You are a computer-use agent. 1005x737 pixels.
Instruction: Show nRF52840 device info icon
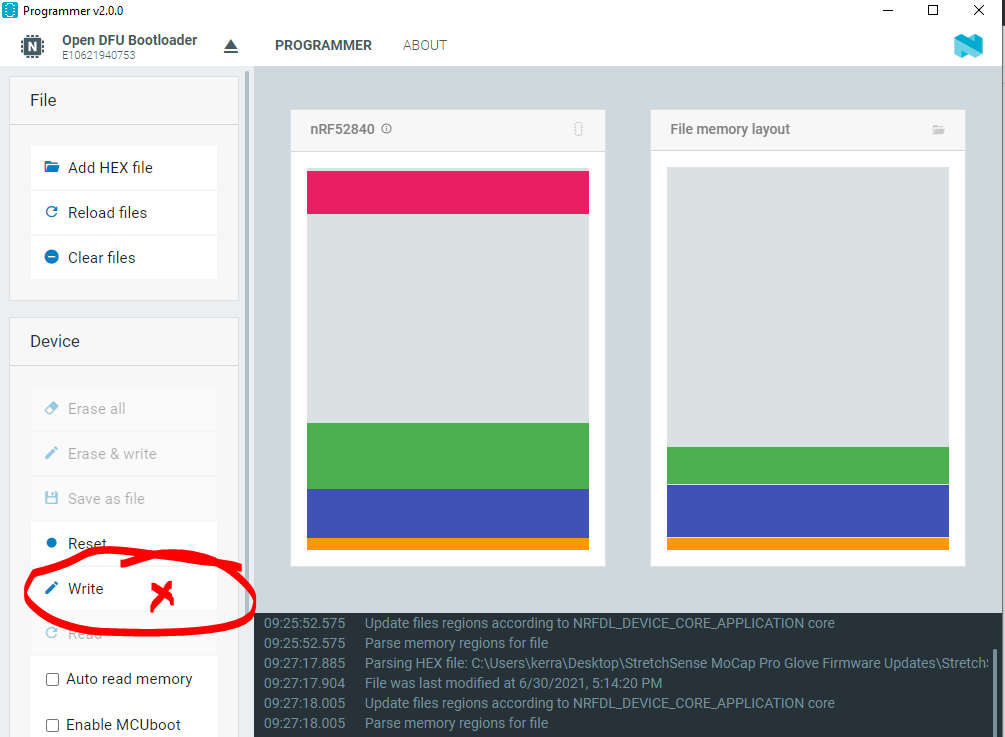[x=386, y=129]
